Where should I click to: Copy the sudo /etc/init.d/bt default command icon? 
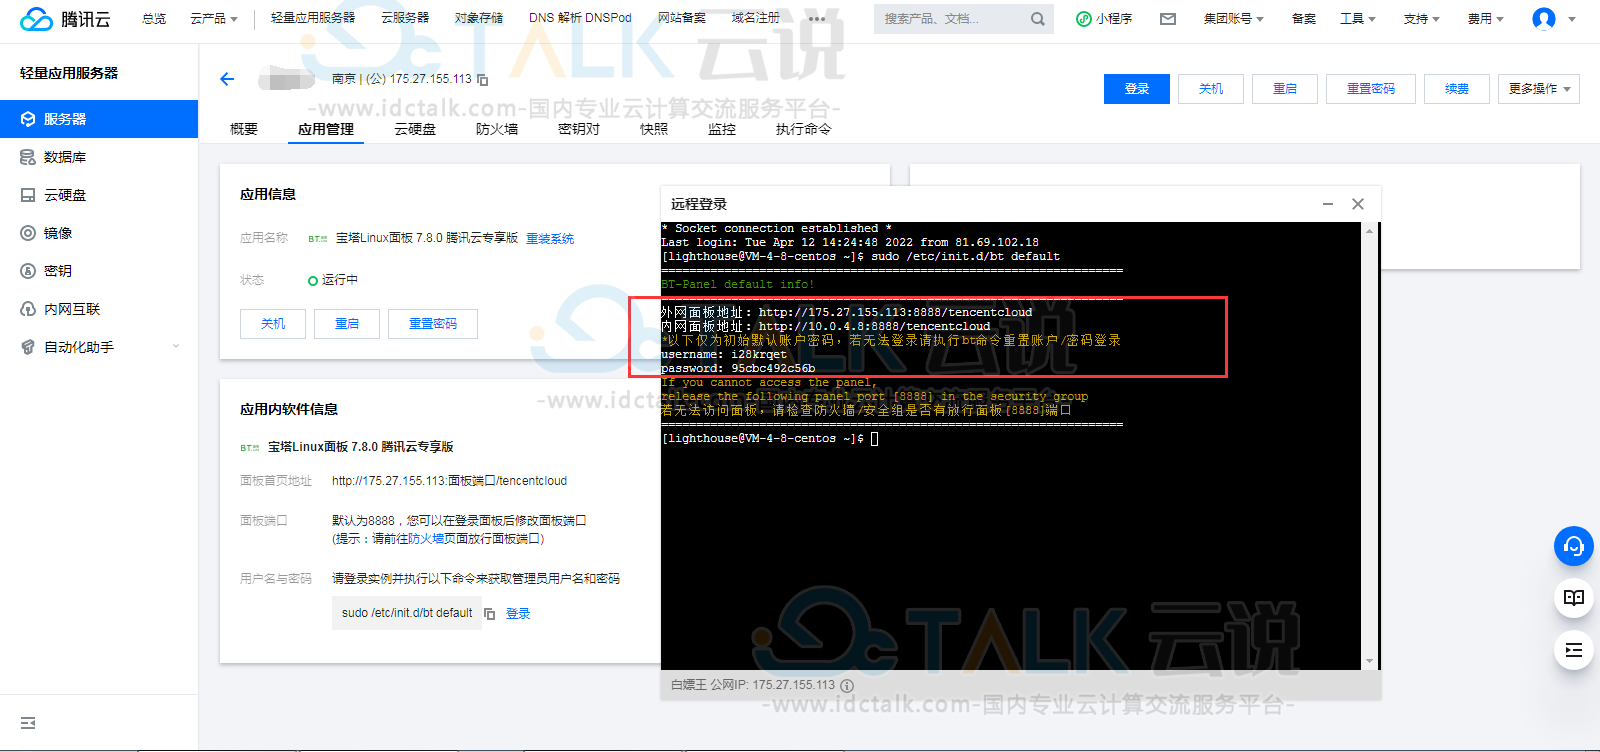[490, 613]
